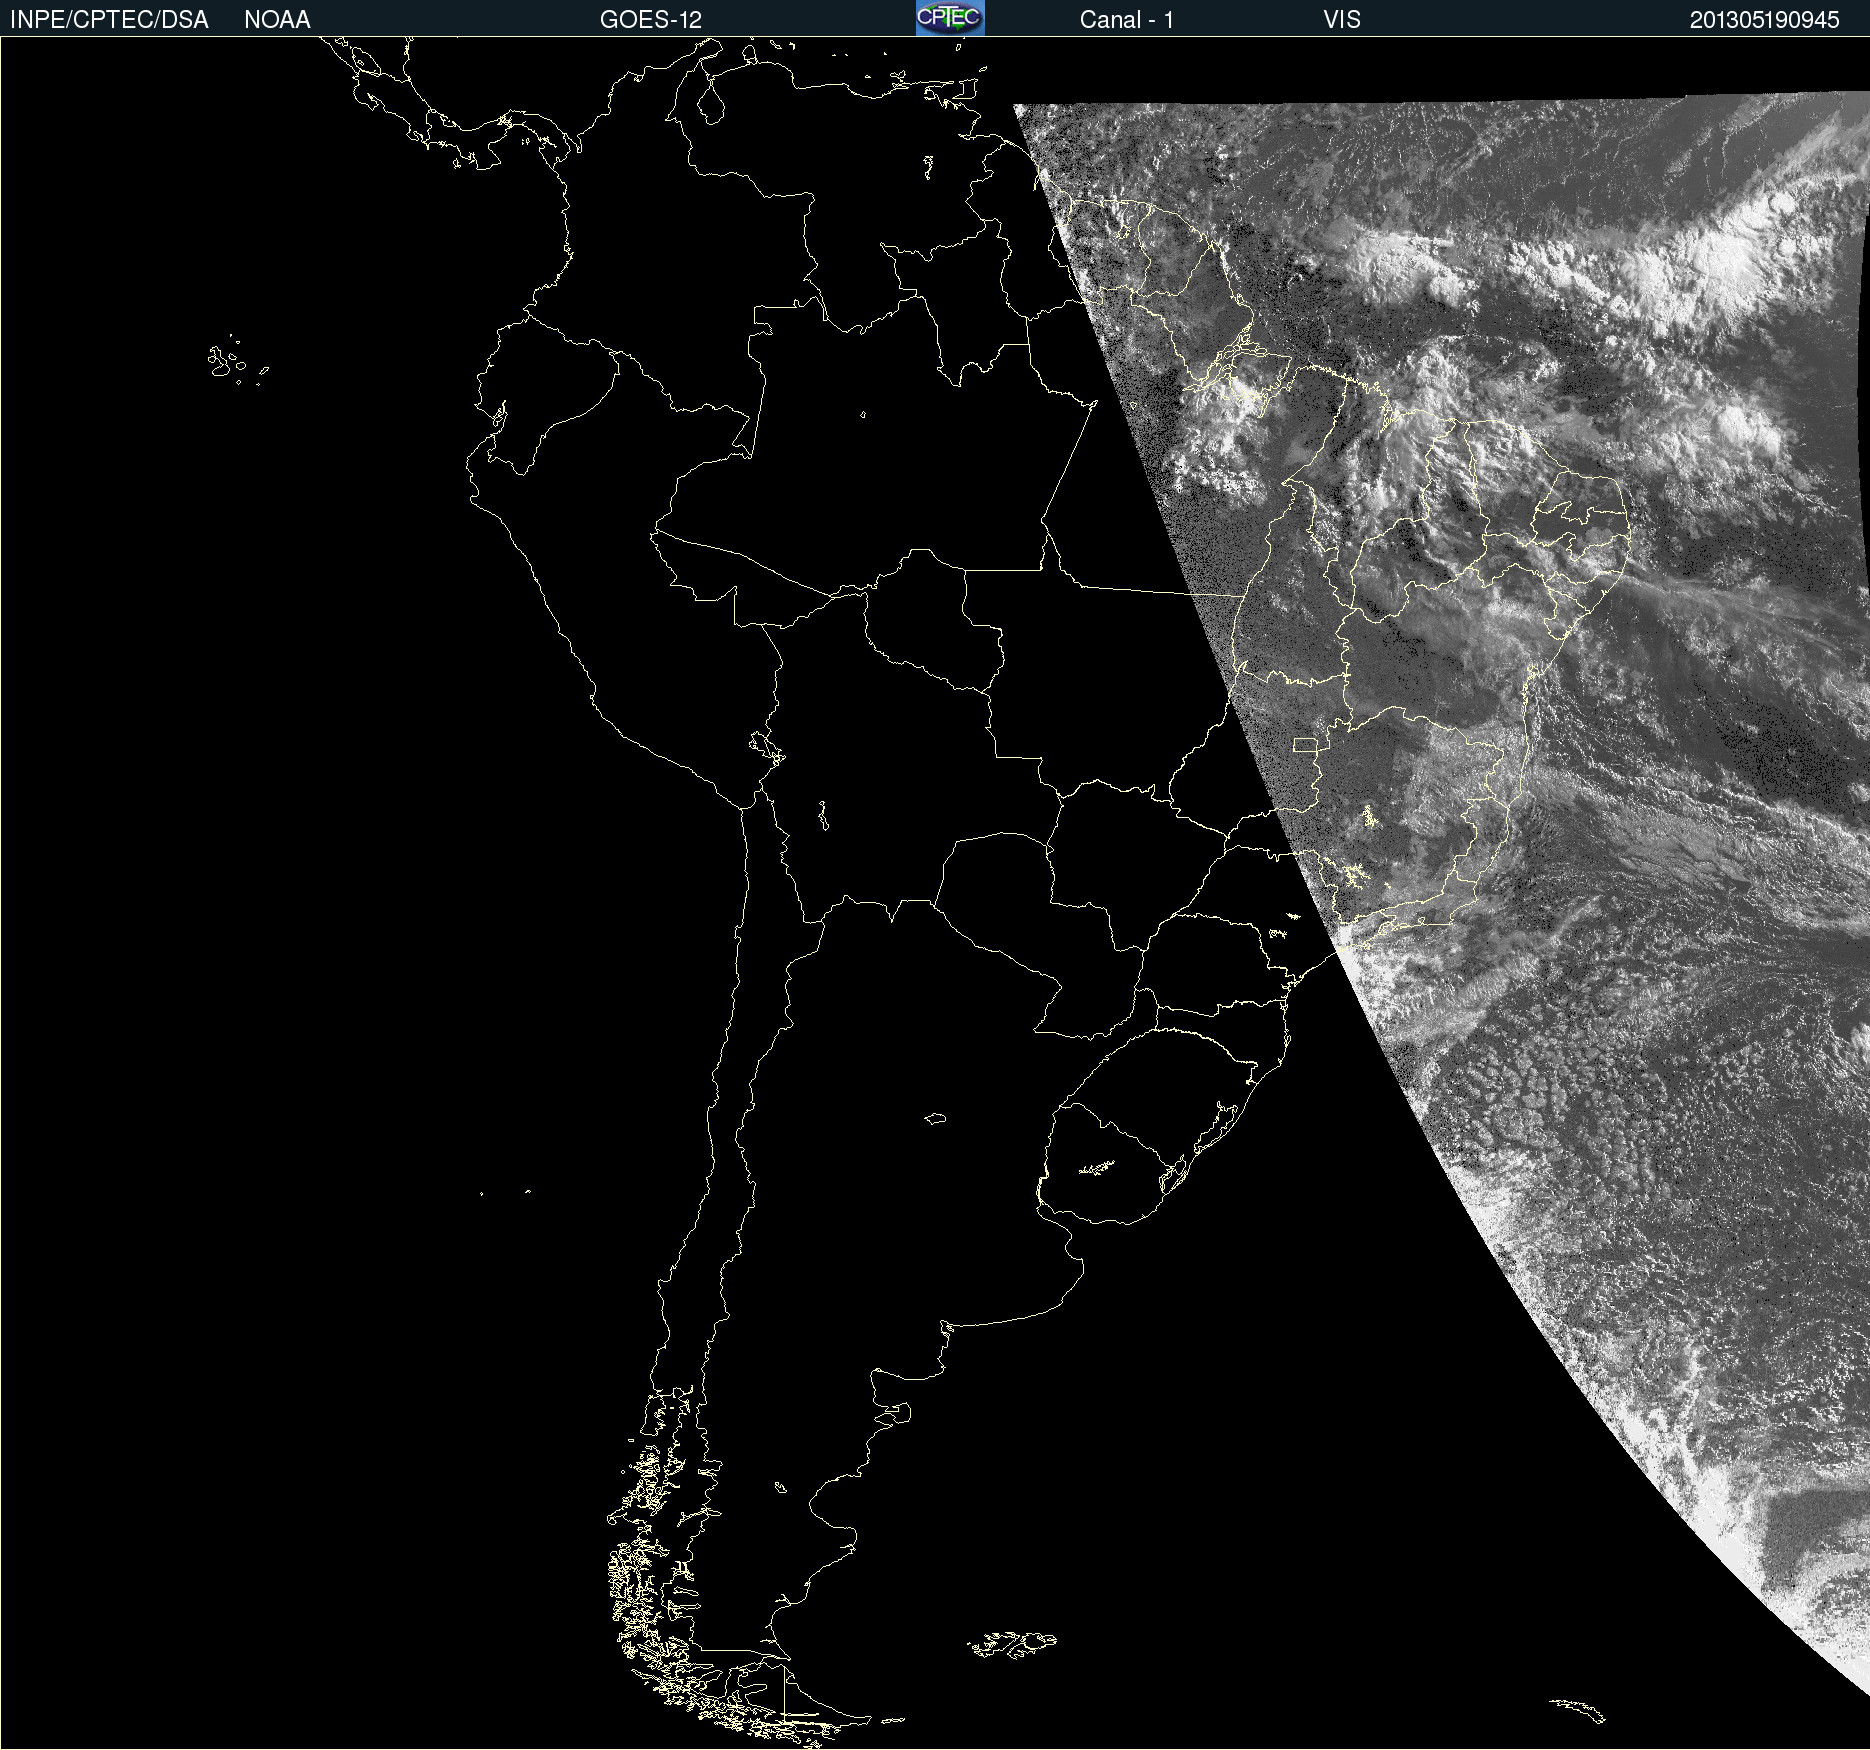The image size is (1870, 1750).
Task: Click the INPE/CPTEC/DSA header text
Action: (109, 20)
